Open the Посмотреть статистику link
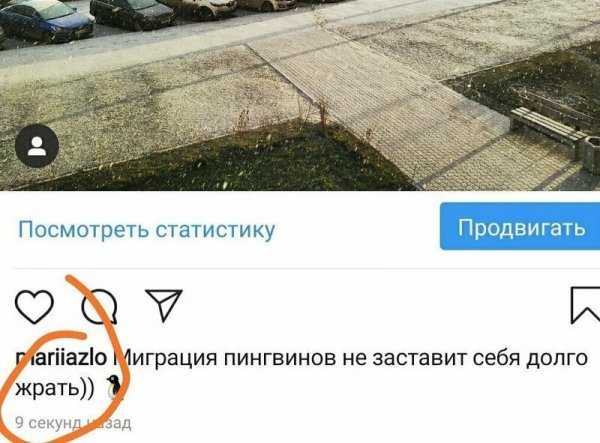The image size is (600, 443). 147,230
